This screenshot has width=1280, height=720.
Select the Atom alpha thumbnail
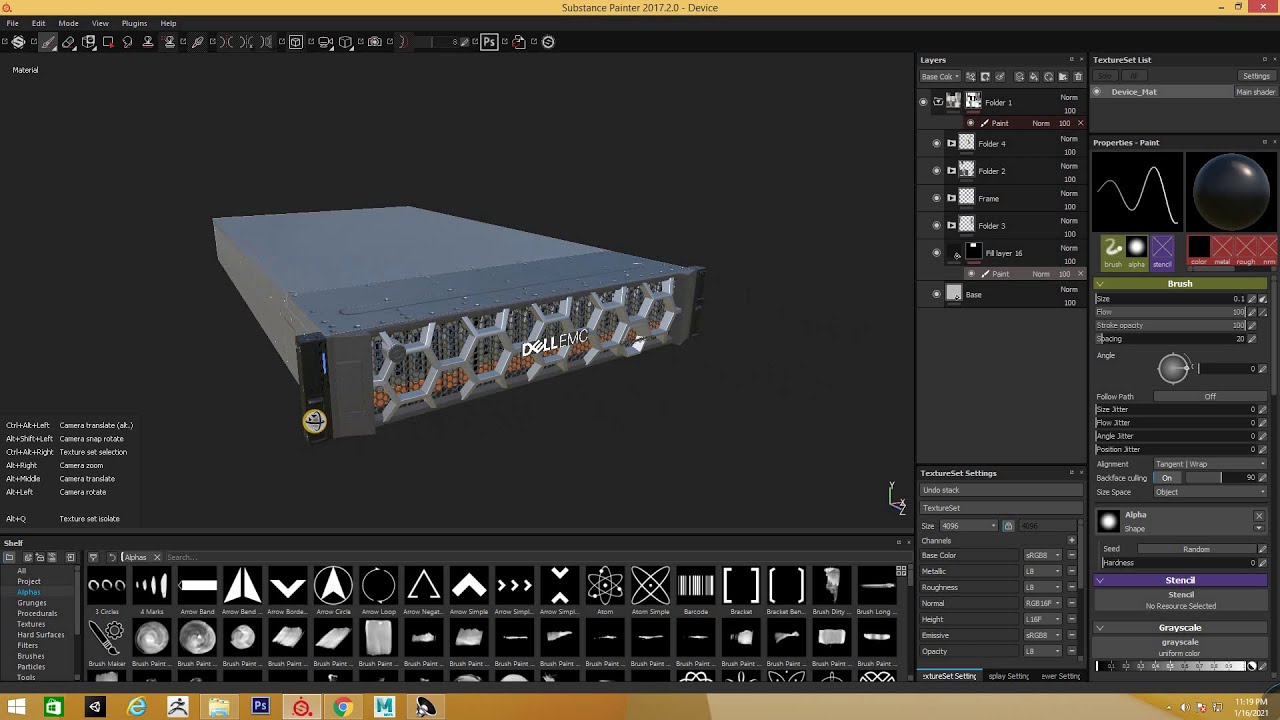pyautogui.click(x=605, y=586)
